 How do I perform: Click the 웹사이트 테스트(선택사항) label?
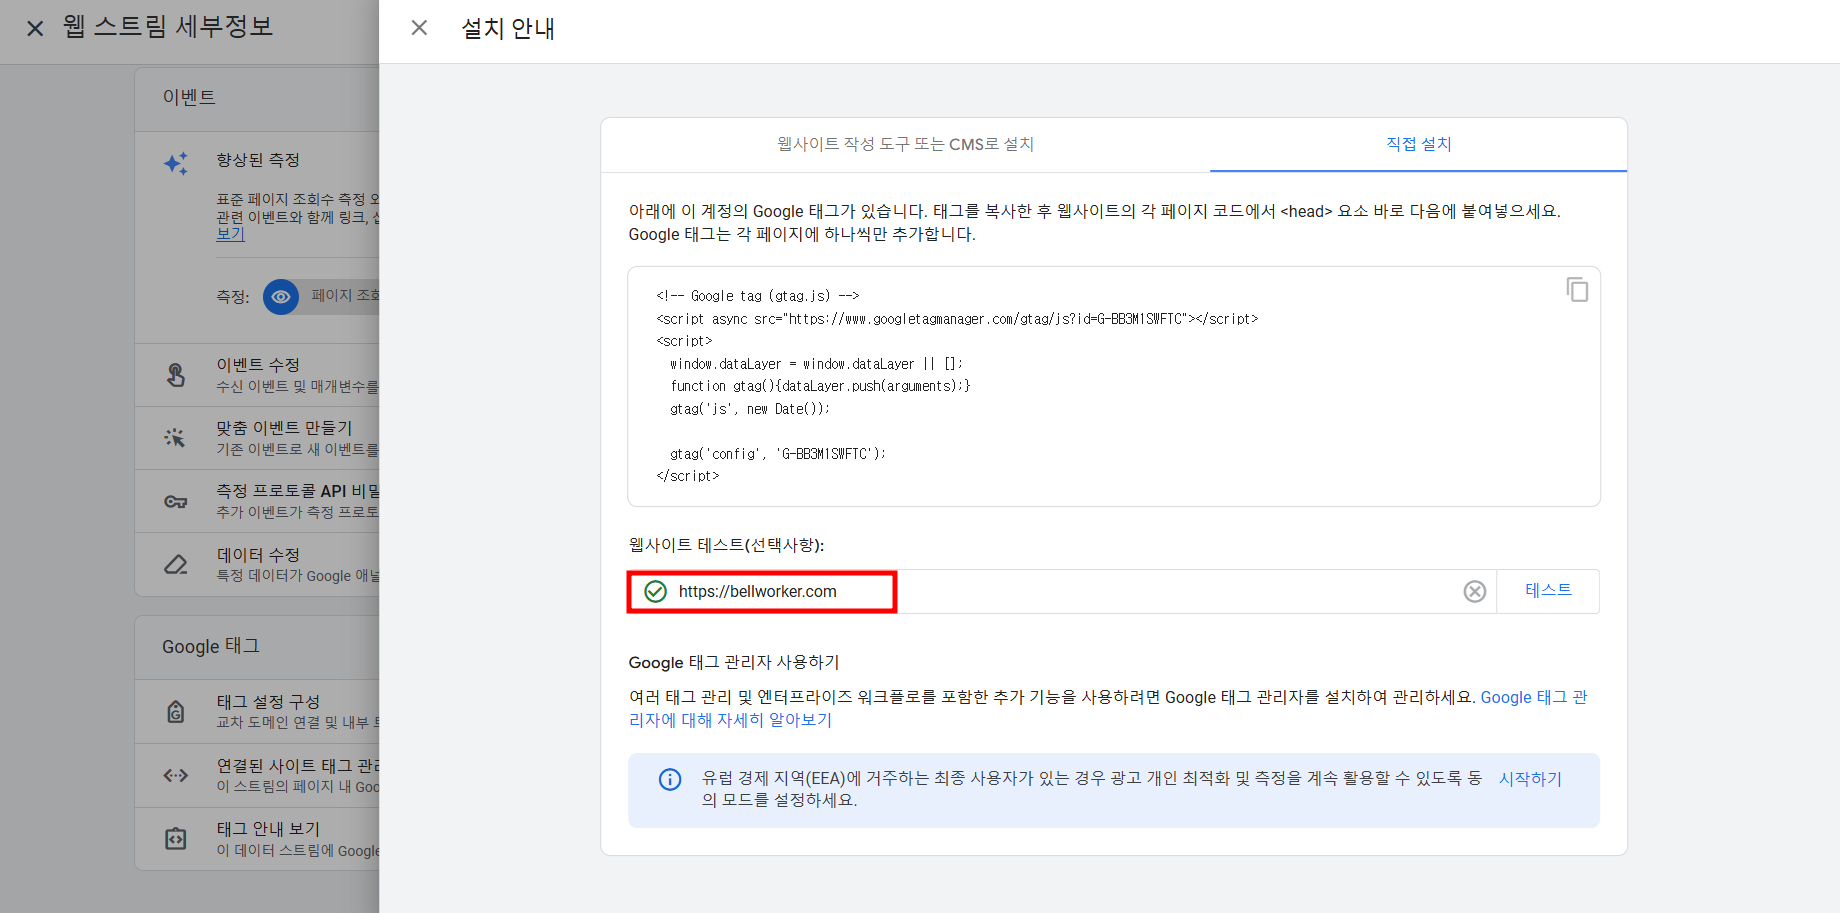726,545
